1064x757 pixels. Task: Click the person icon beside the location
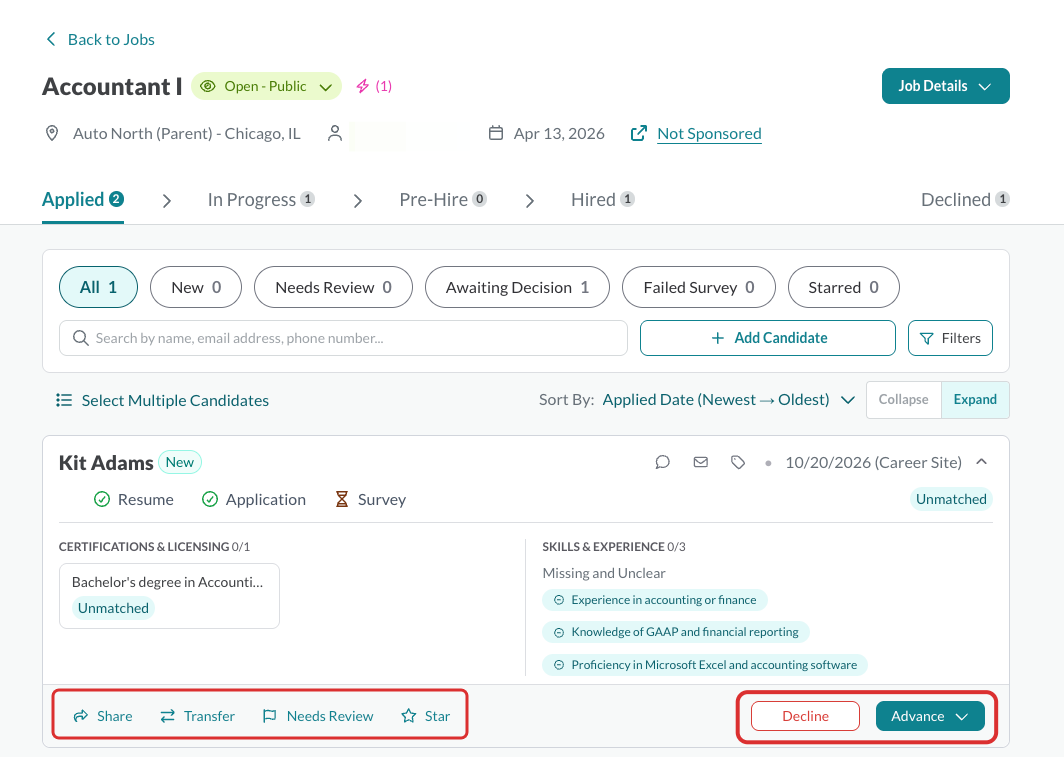[x=335, y=133]
